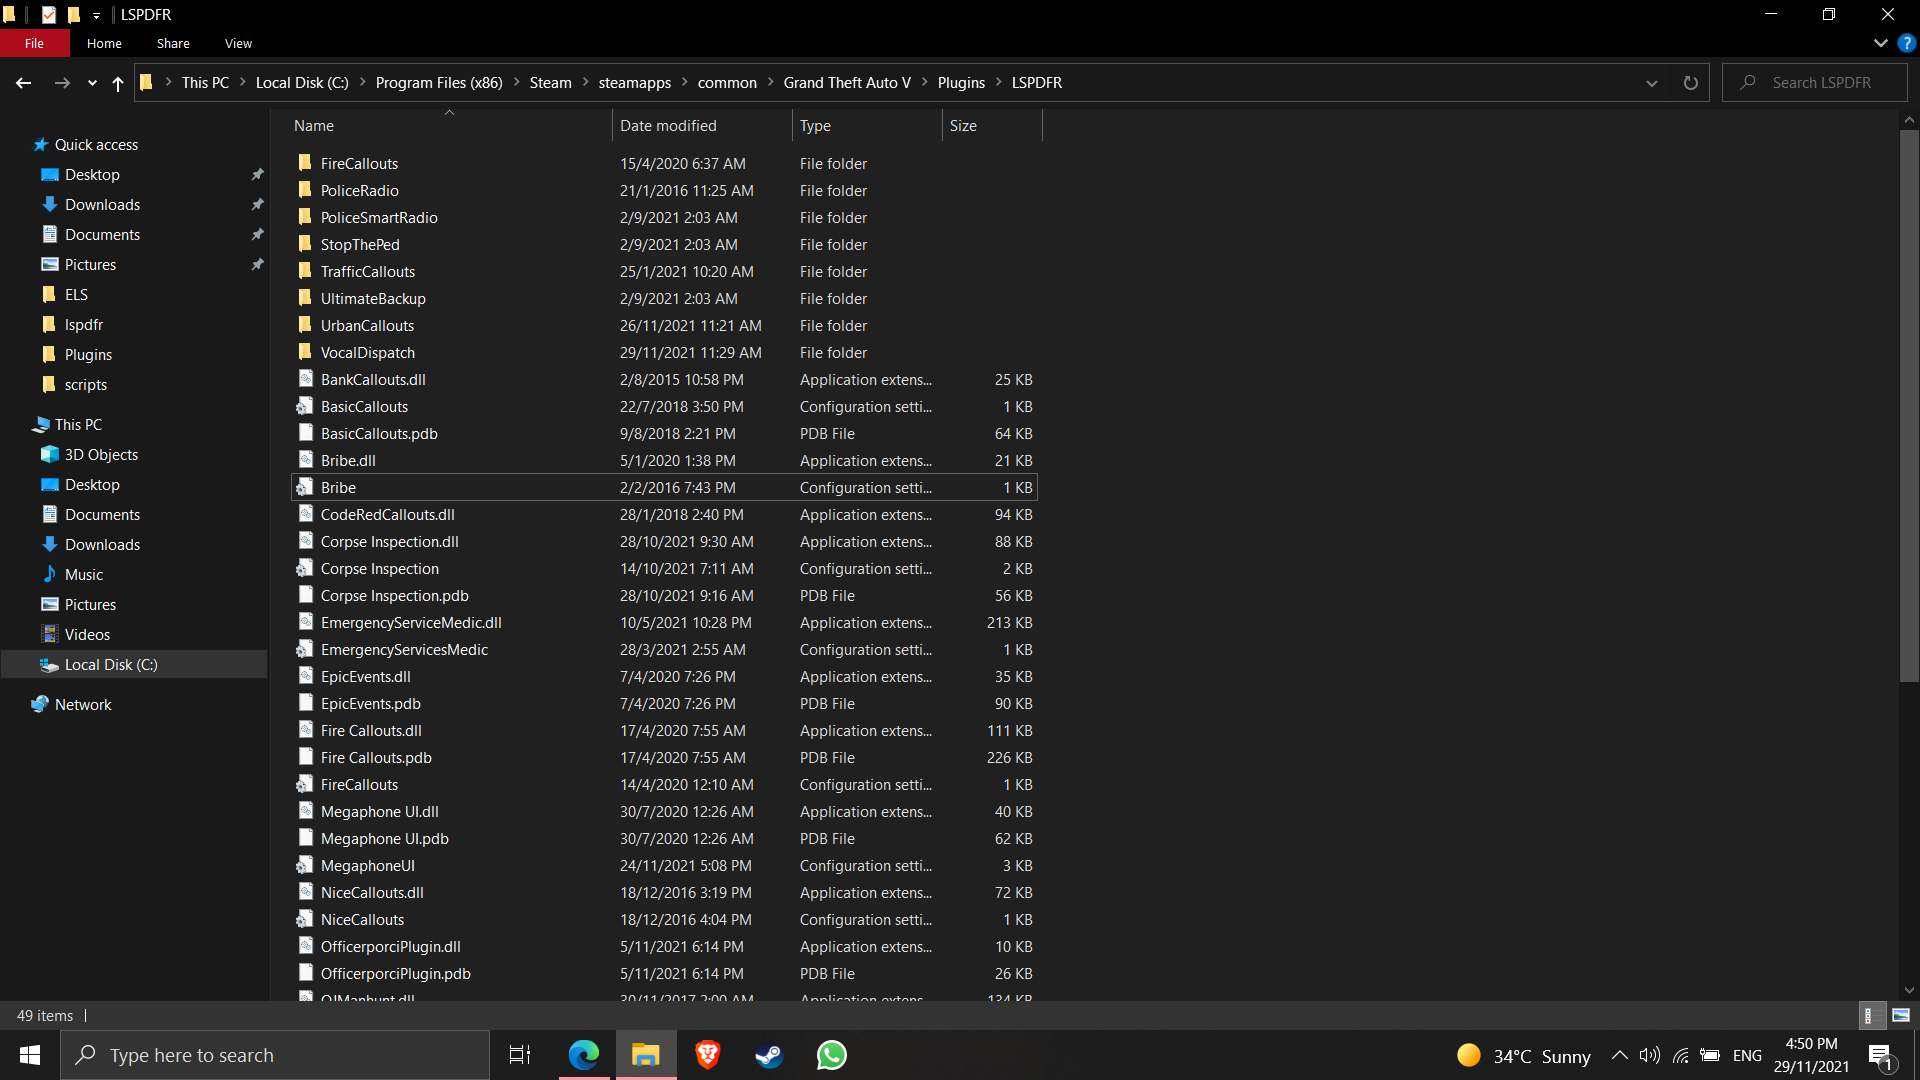Screen dimensions: 1920x1080
Task: Open Steam from the taskbar
Action: pos(769,1055)
